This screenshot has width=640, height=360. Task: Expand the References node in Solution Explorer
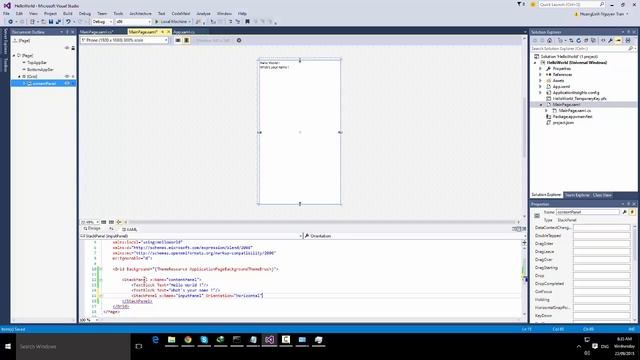[x=540, y=75]
